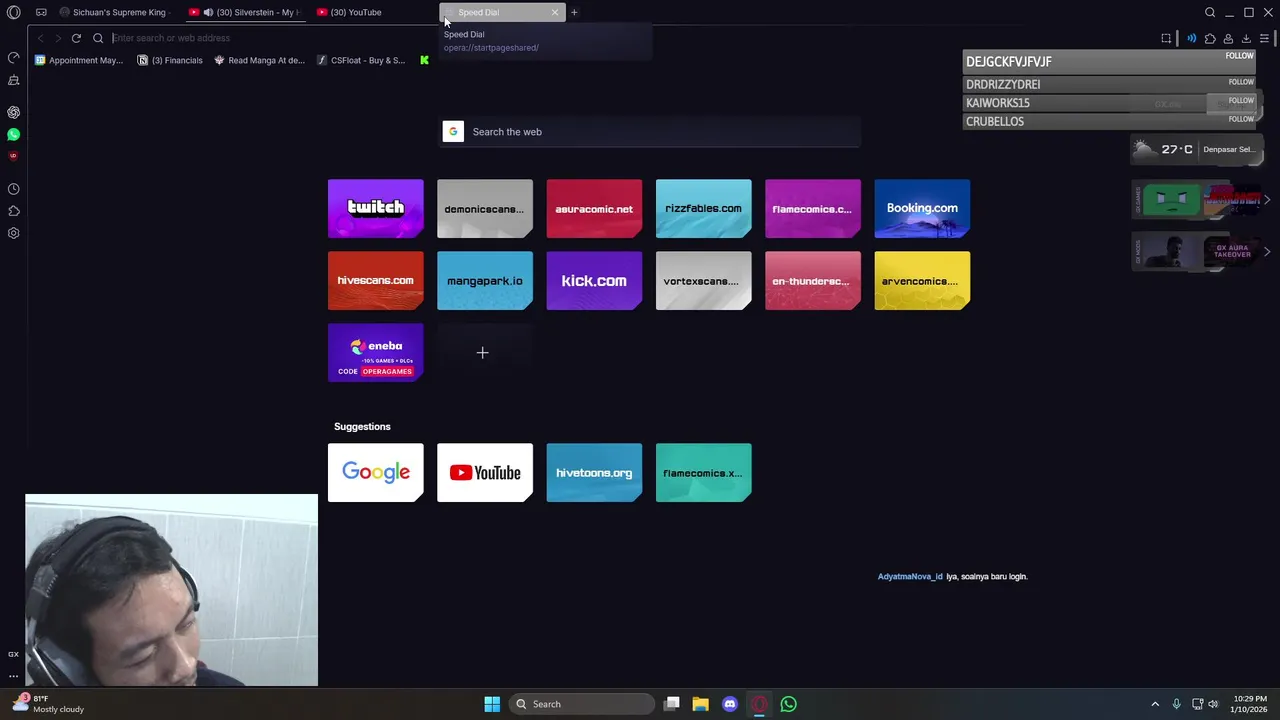1280x720 pixels.
Task: Open the extensions cube in toolbar
Action: [1210, 38]
